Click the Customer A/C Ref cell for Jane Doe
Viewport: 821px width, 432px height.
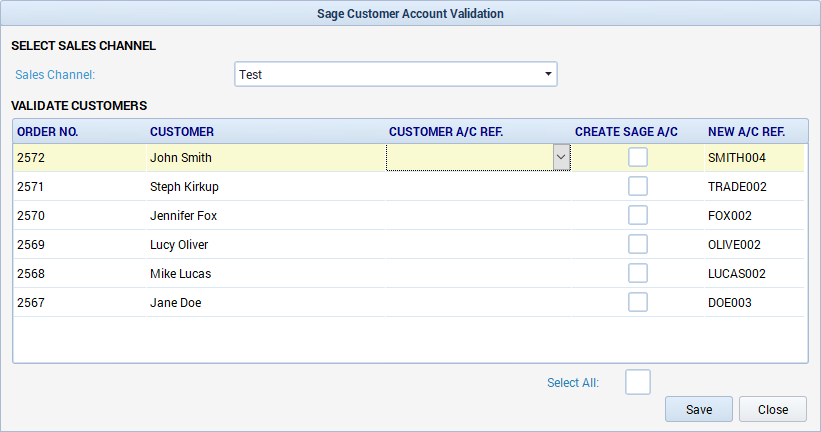tap(478, 303)
